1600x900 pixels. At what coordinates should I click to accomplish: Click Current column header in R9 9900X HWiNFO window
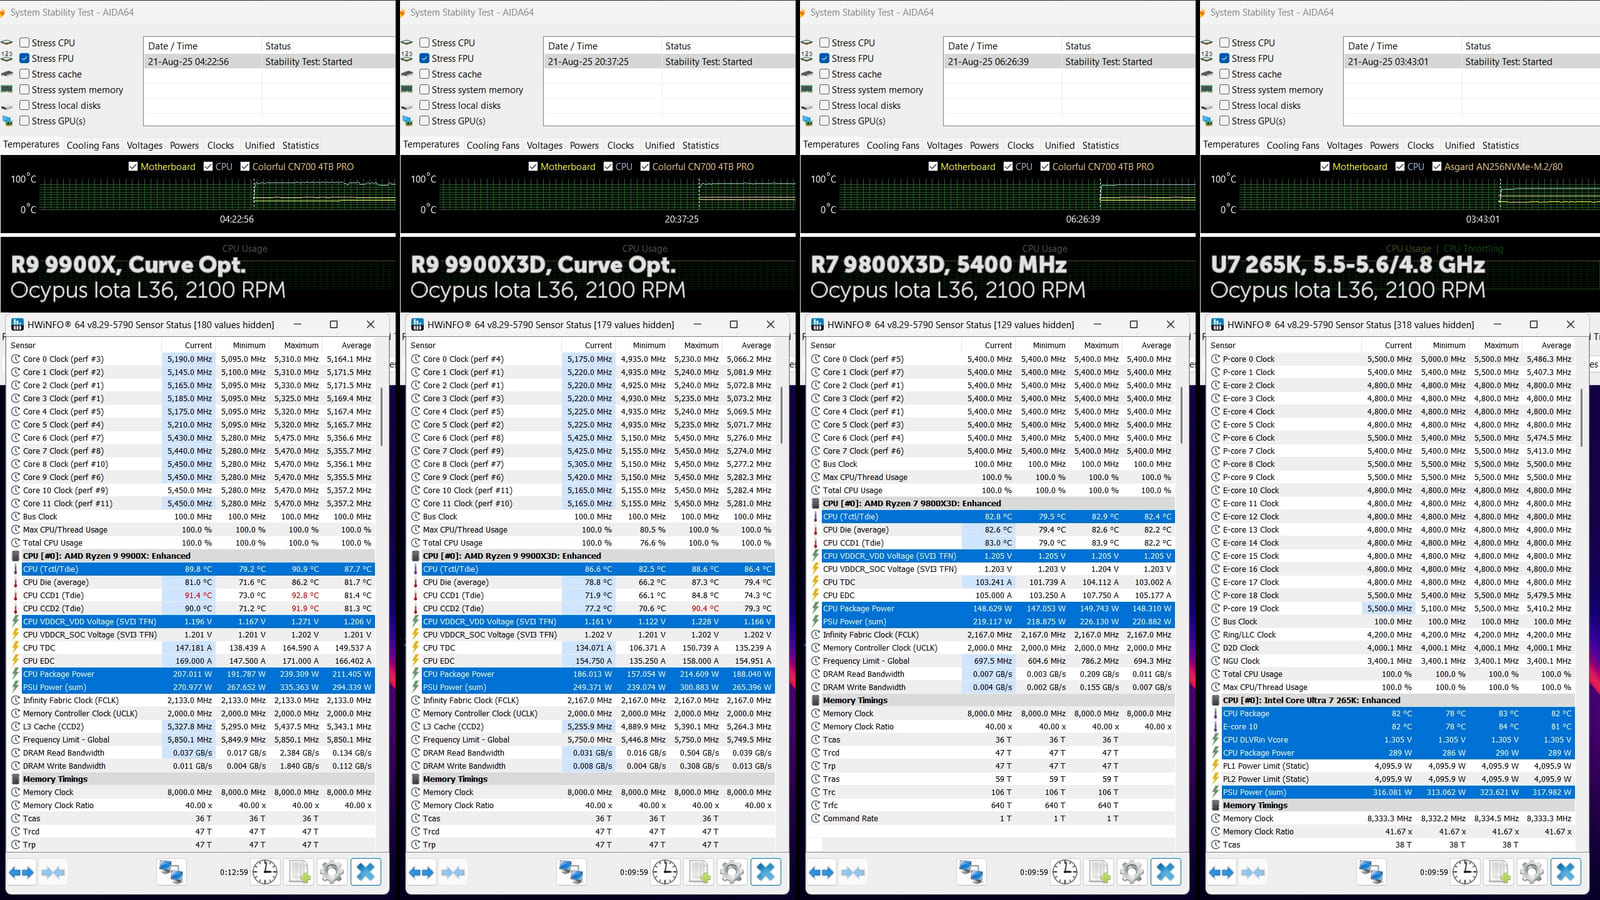198,345
